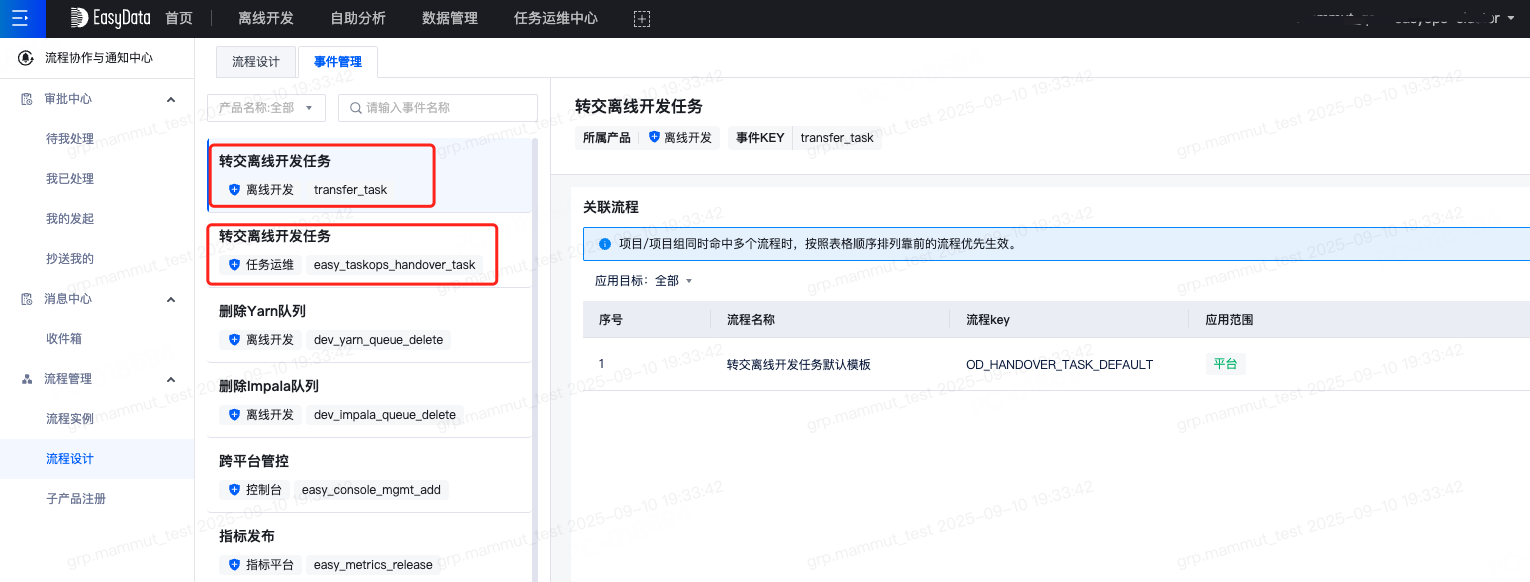Viewport: 1530px width, 582px height.
Task: Click shield icon beside 指标平台 tag
Action: (235, 565)
